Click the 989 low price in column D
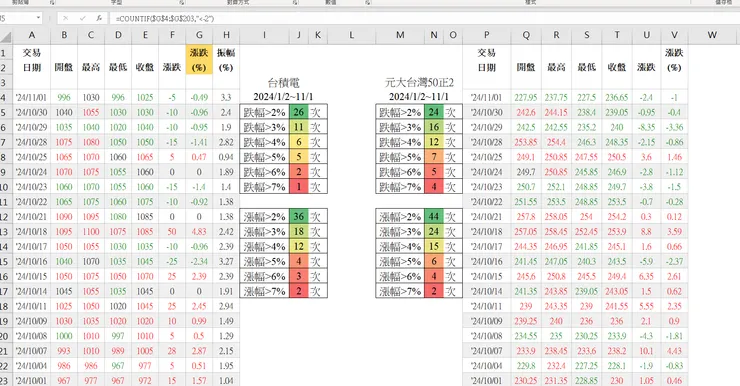This screenshot has width=740, height=386. click(118, 351)
